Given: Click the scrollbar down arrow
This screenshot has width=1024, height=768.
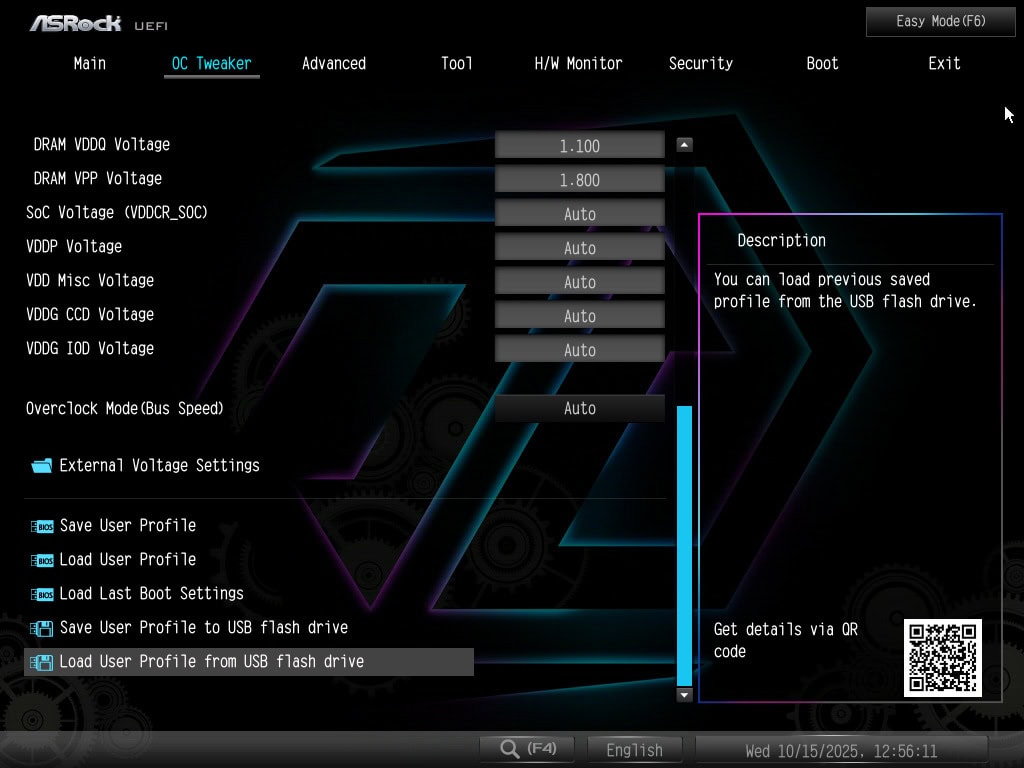Looking at the screenshot, I should click(x=684, y=694).
